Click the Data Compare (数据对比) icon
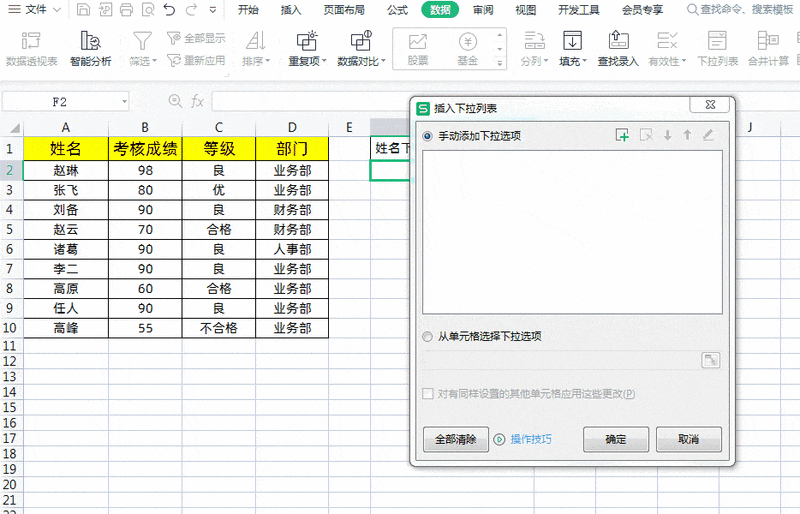 click(360, 42)
